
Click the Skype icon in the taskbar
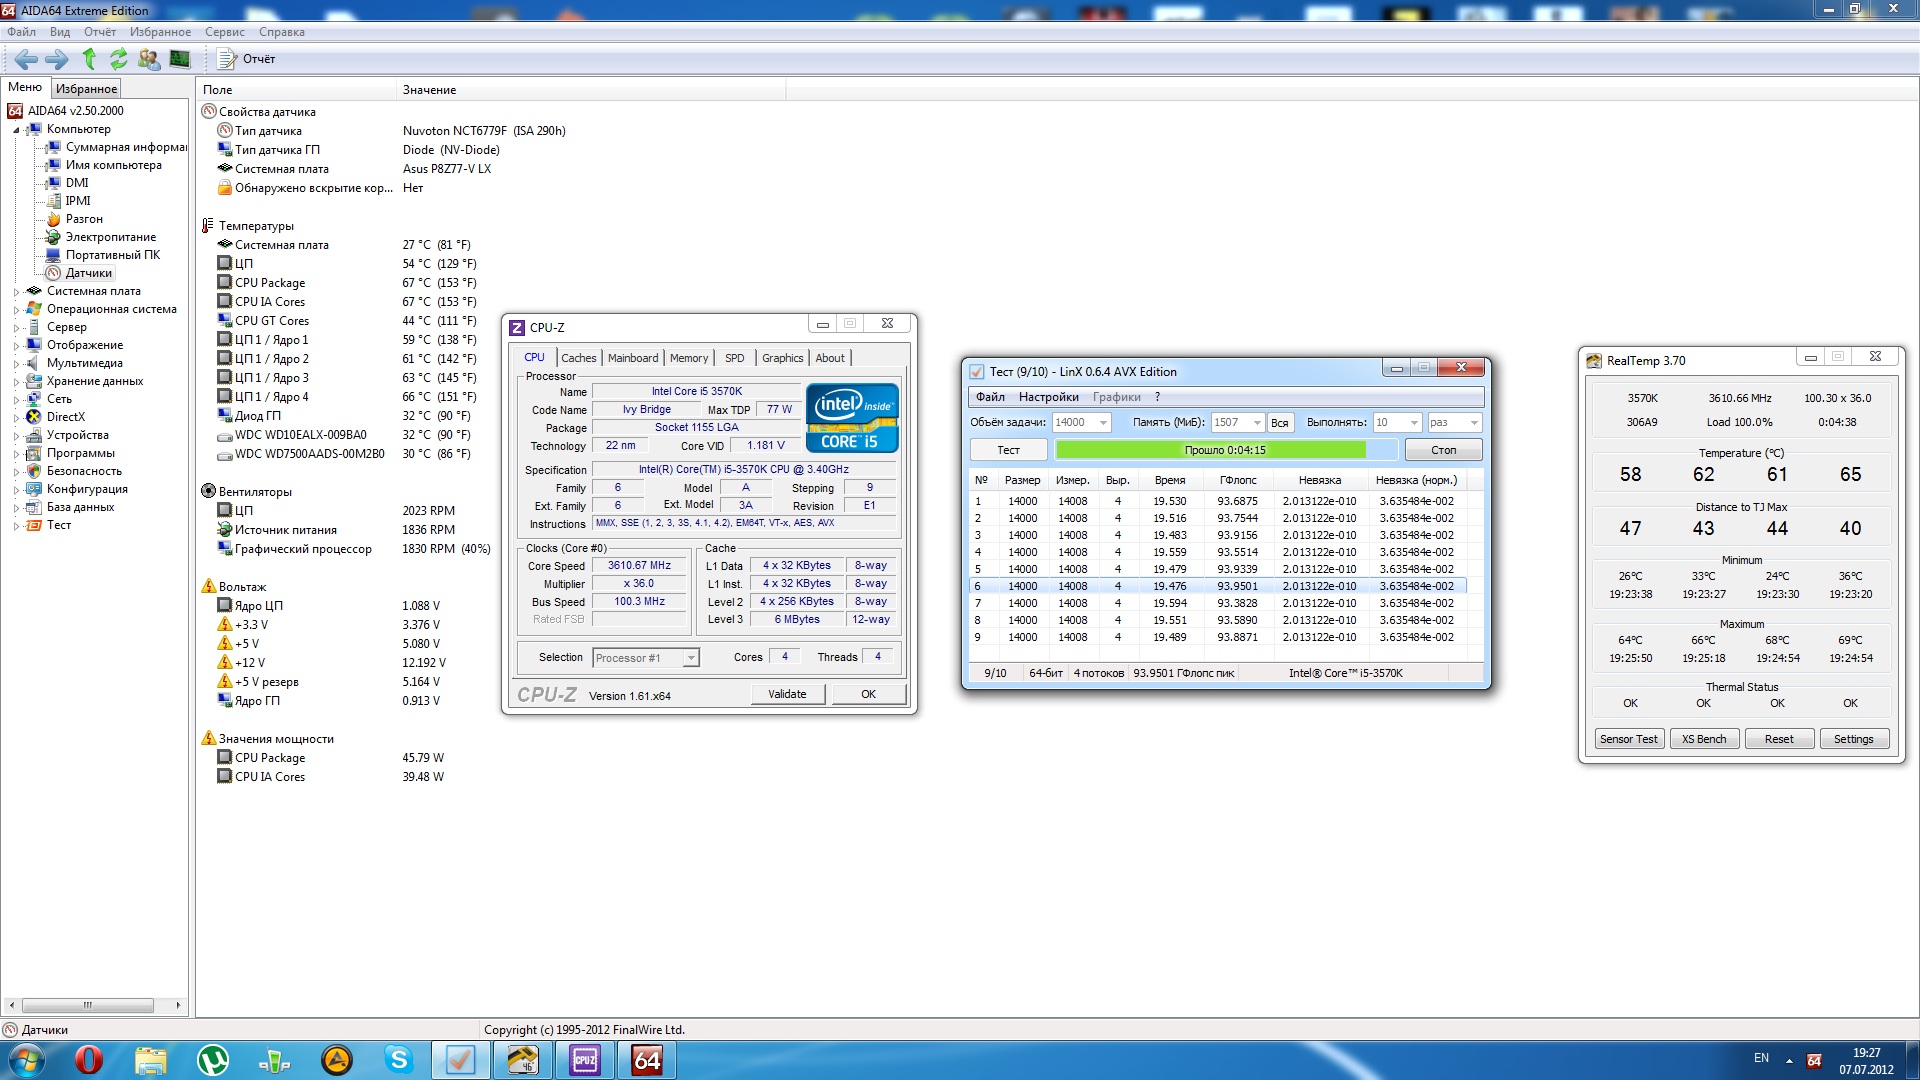point(398,1060)
